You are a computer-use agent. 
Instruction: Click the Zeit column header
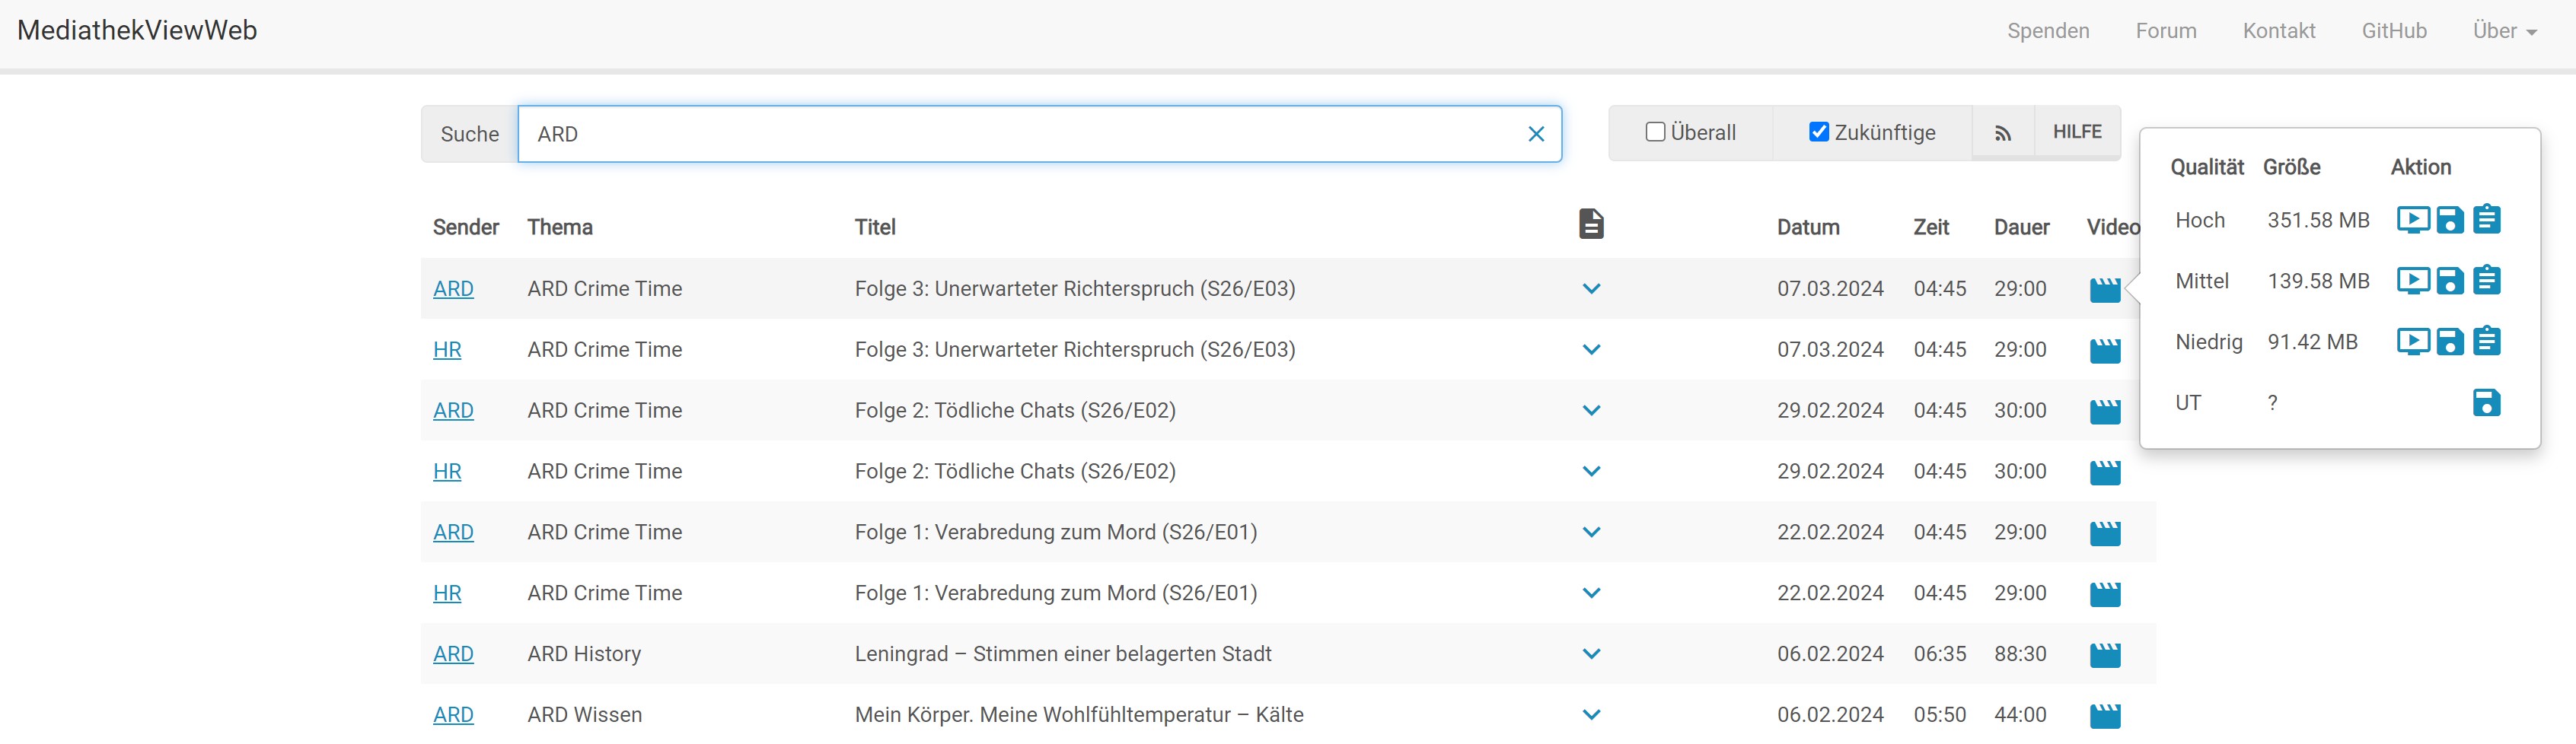(1931, 228)
